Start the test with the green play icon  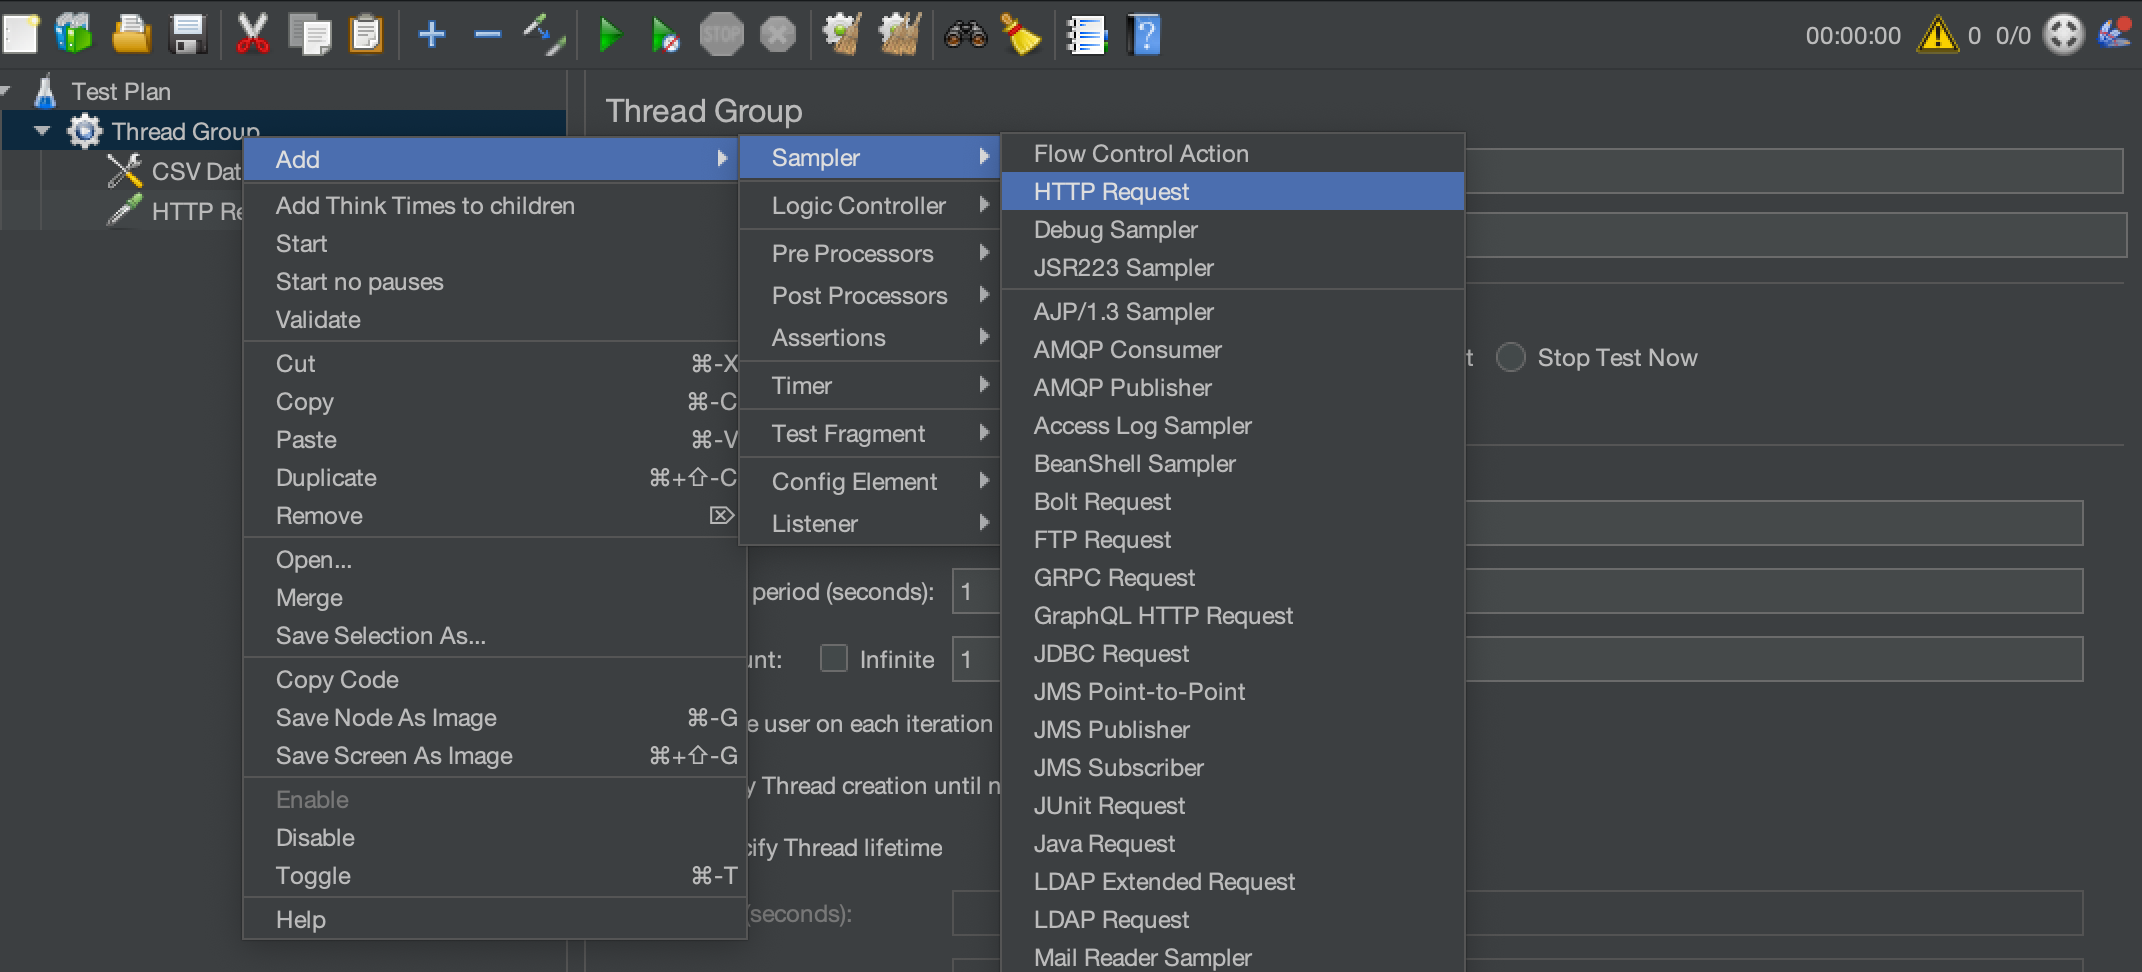[609, 35]
